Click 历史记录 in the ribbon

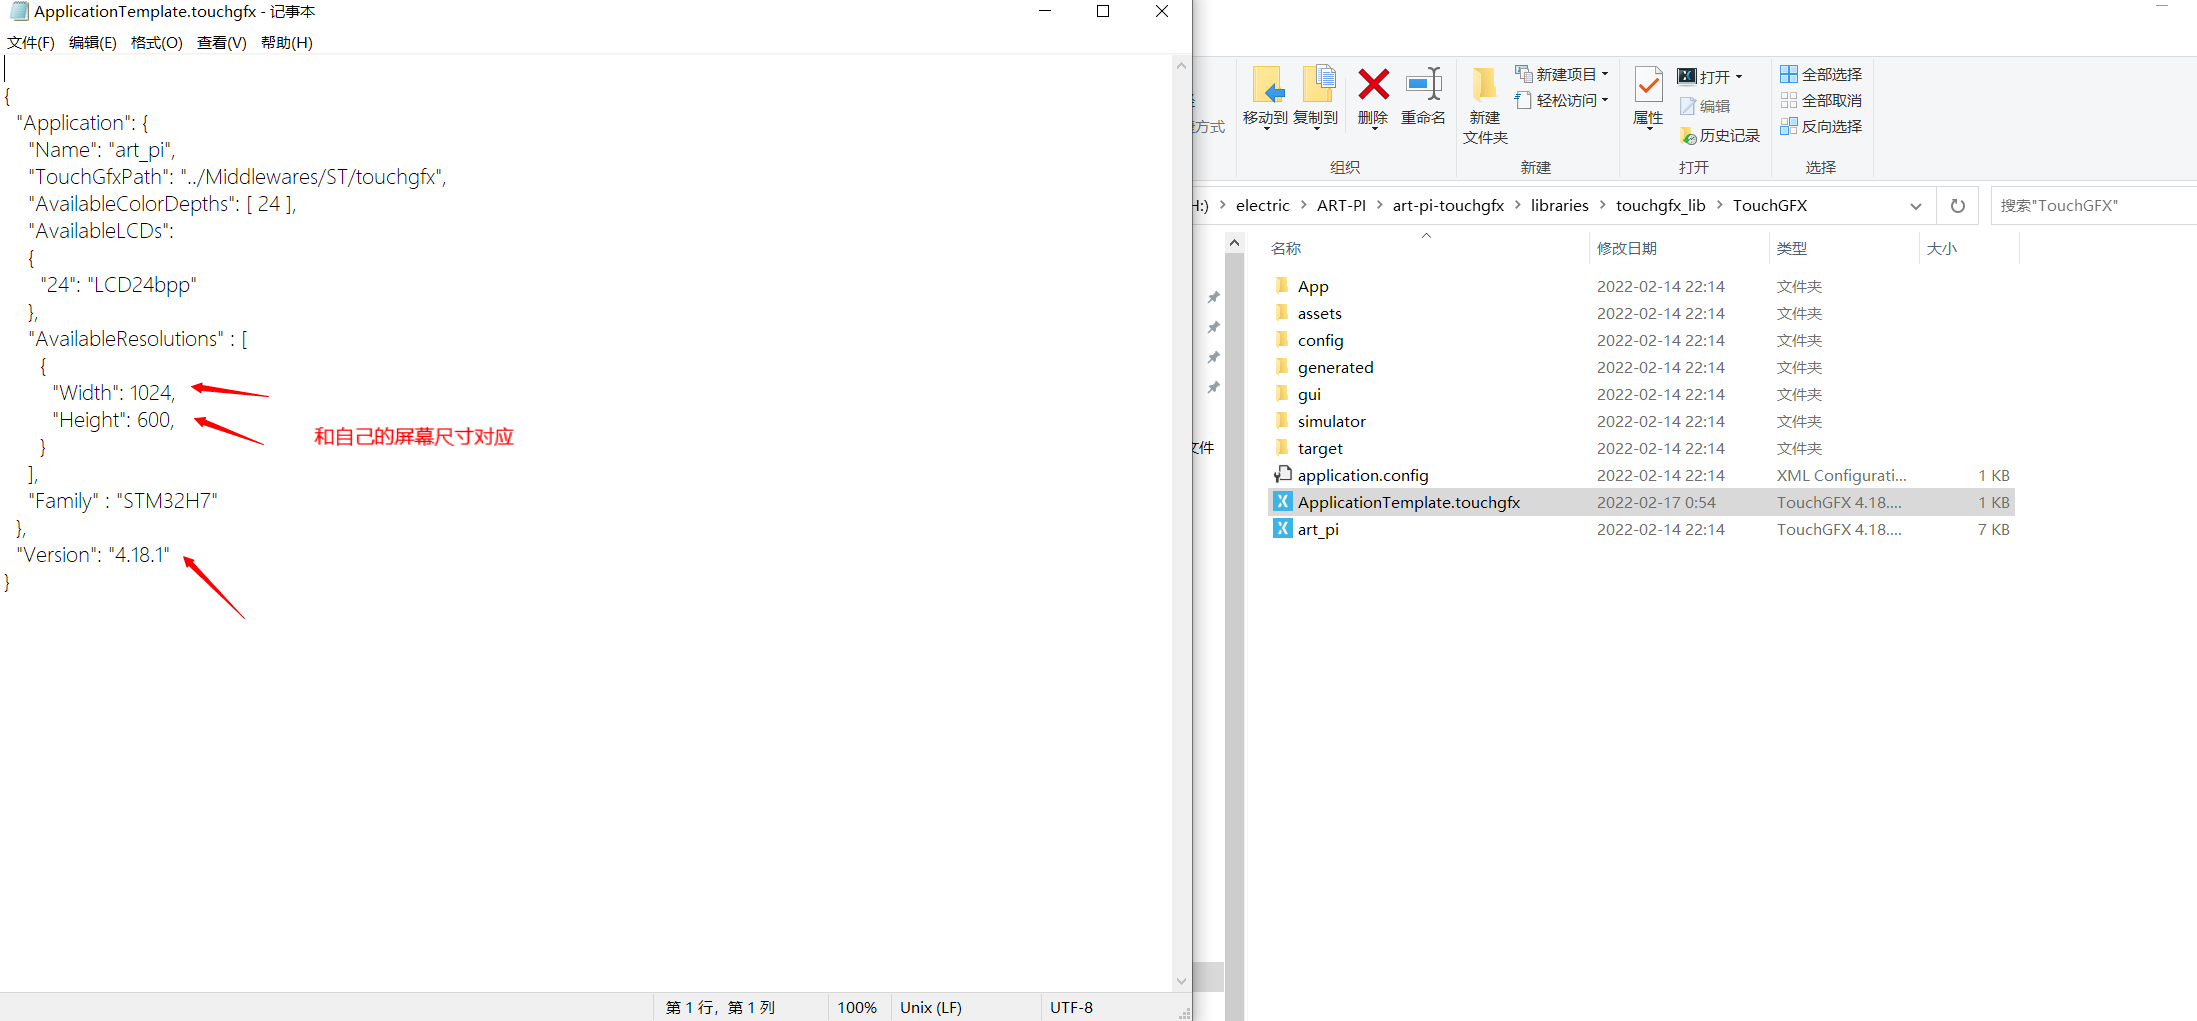tap(1720, 135)
